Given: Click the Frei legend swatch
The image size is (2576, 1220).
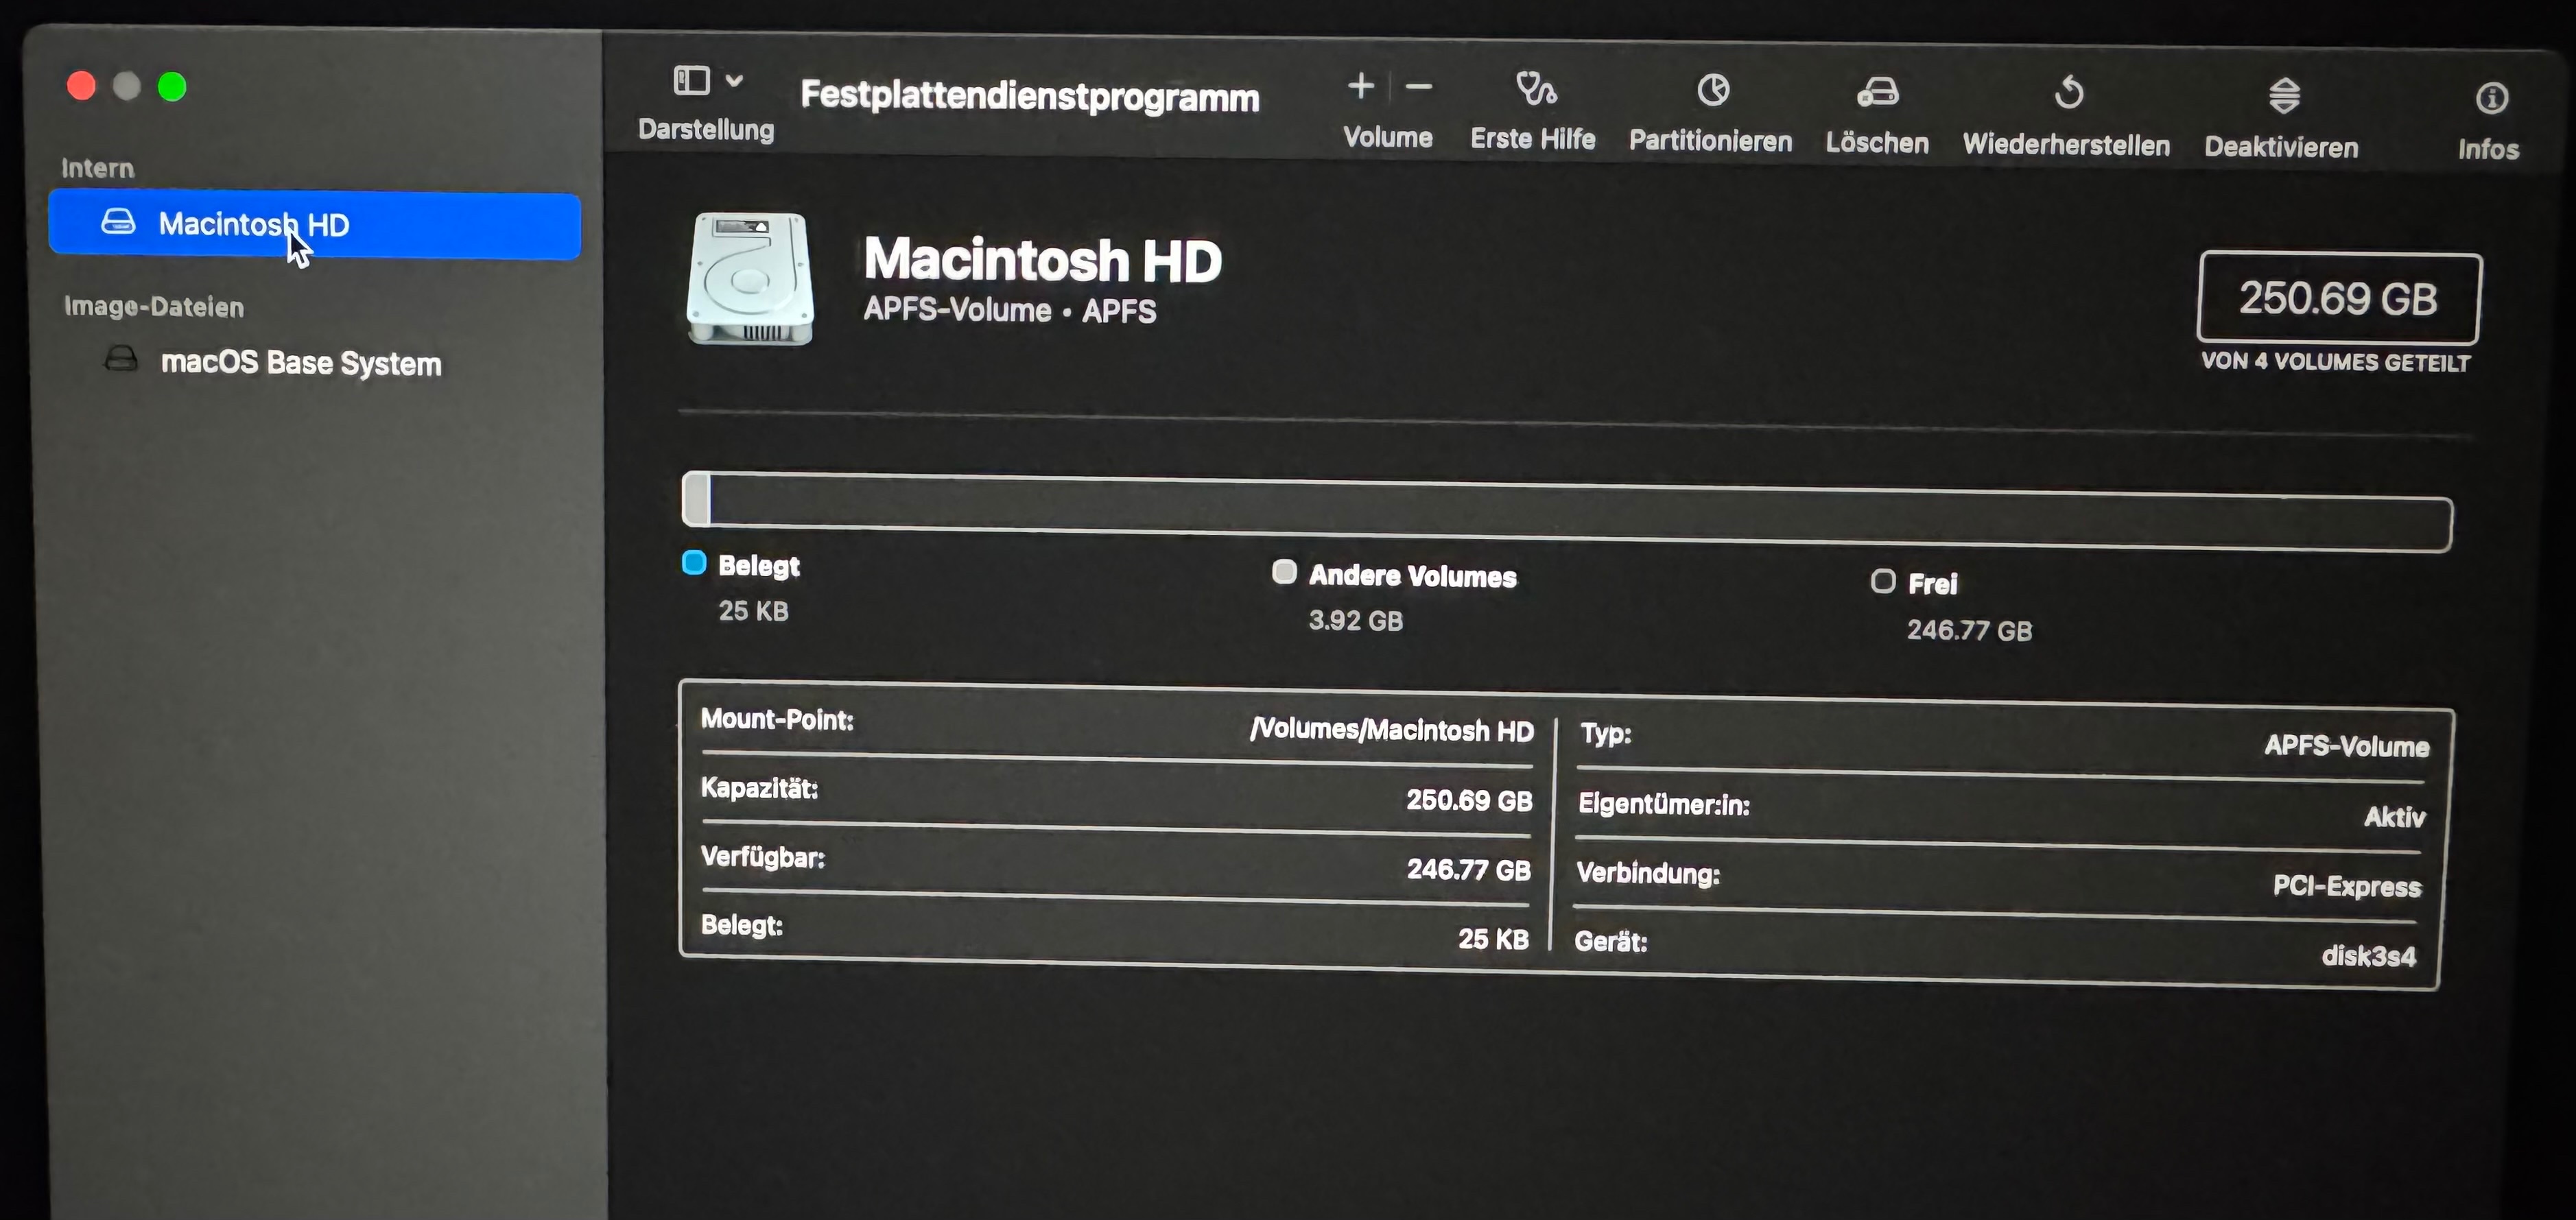Looking at the screenshot, I should [1883, 581].
